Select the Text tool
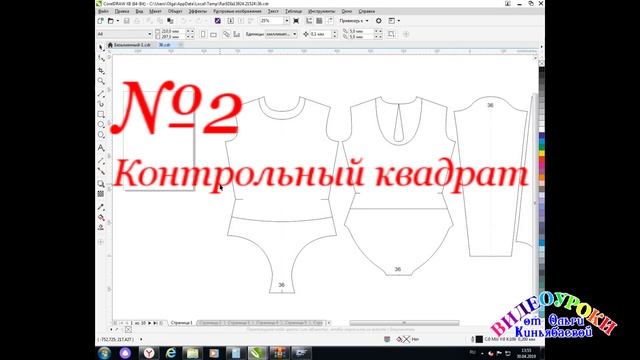Image resolution: width=640 pixels, height=360 pixels. tap(101, 147)
